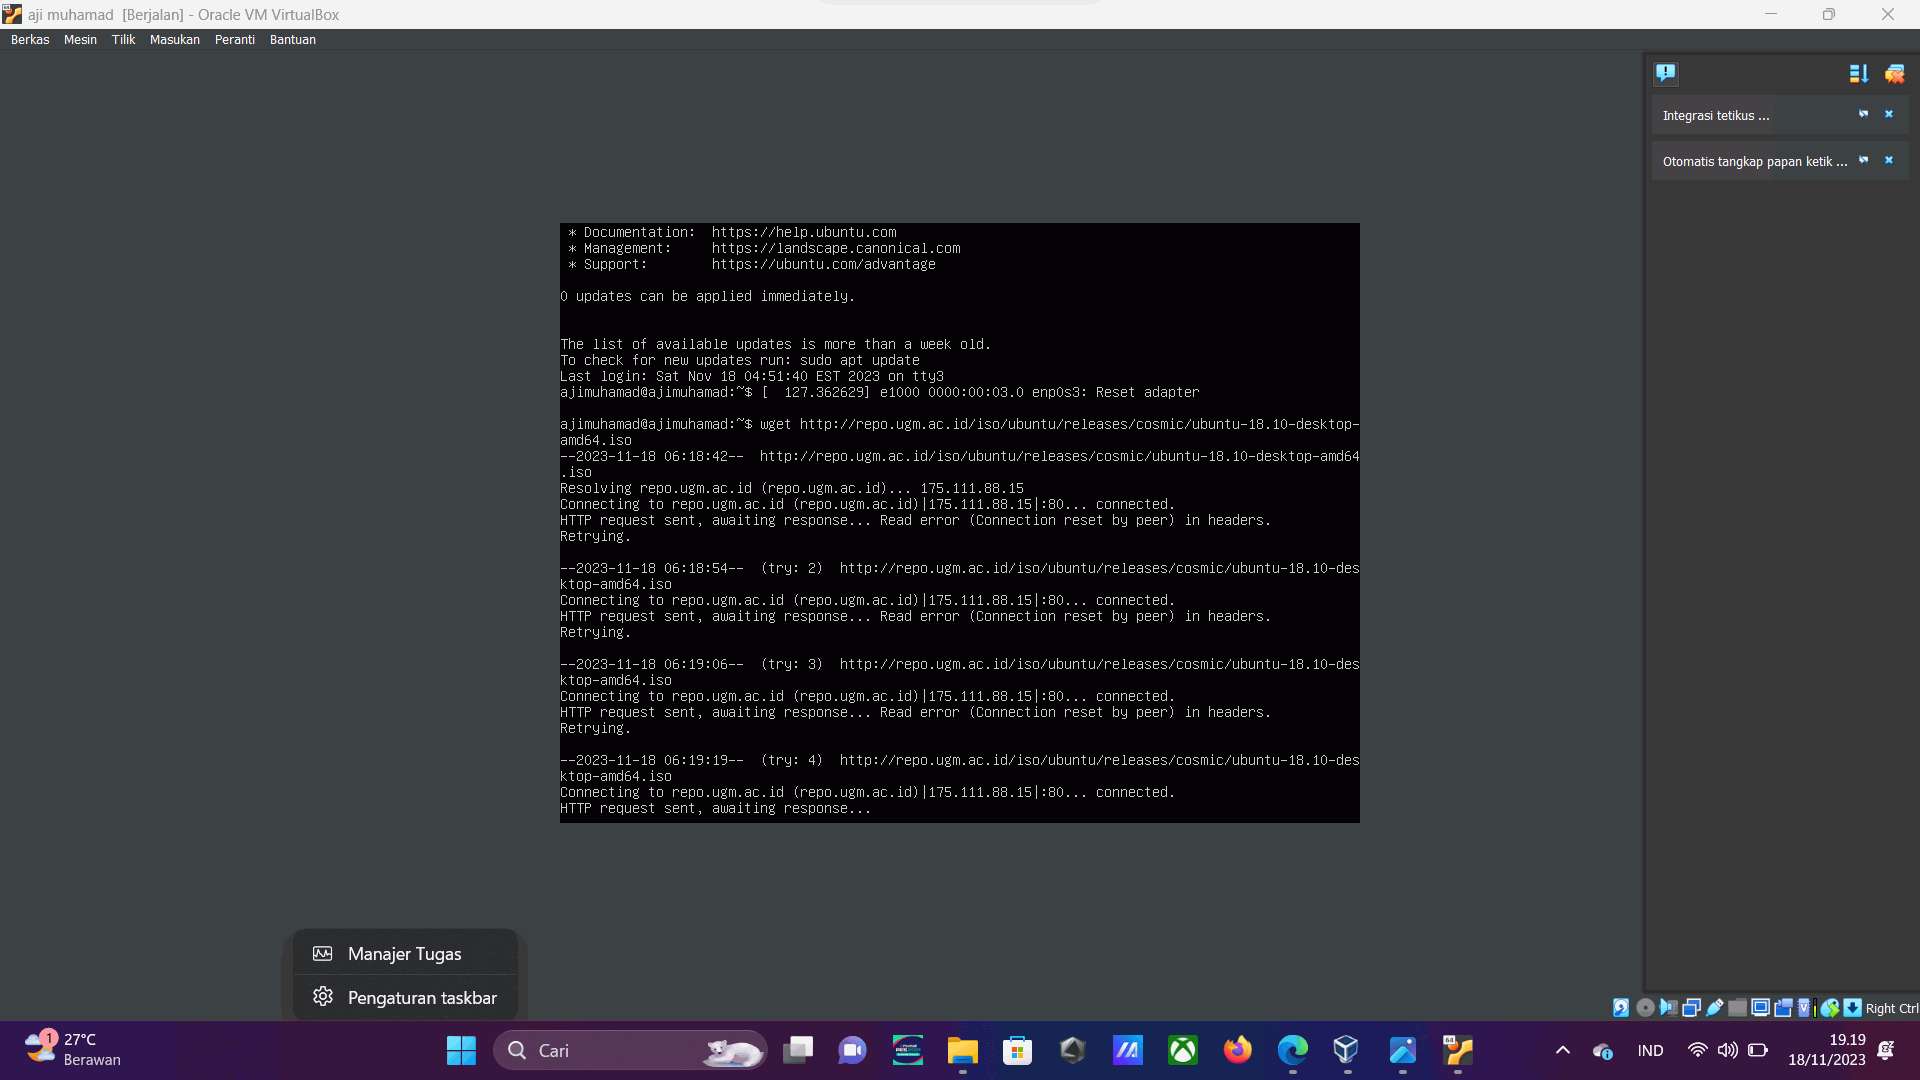Choose 'Pengaturan taskbar' from the popup menu

pyautogui.click(x=405, y=998)
